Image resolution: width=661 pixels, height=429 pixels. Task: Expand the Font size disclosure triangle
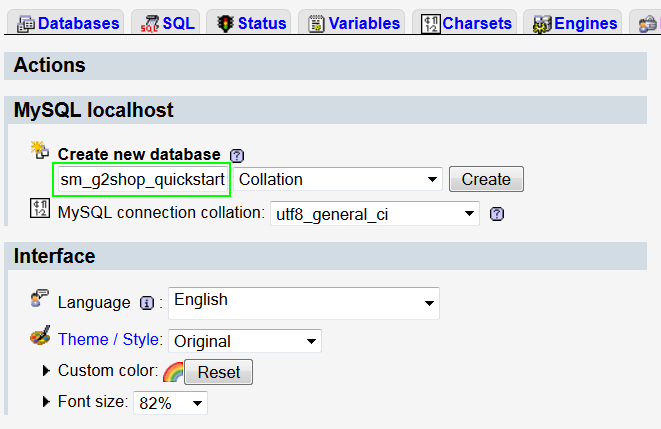click(x=46, y=402)
